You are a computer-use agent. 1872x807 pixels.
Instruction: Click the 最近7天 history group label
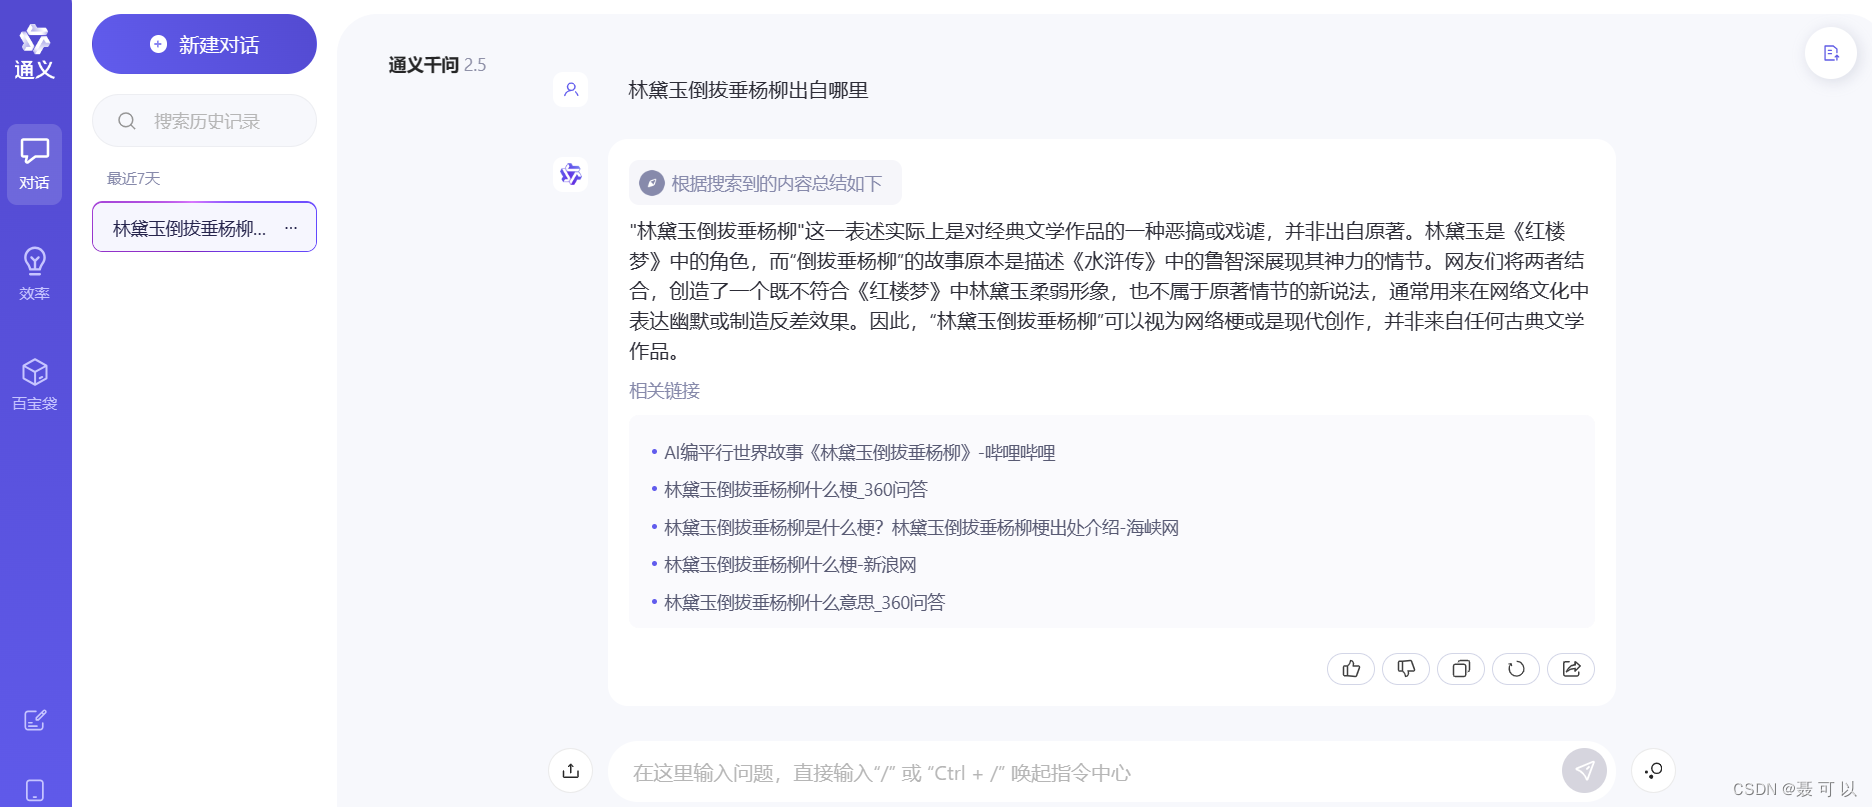[x=134, y=179]
